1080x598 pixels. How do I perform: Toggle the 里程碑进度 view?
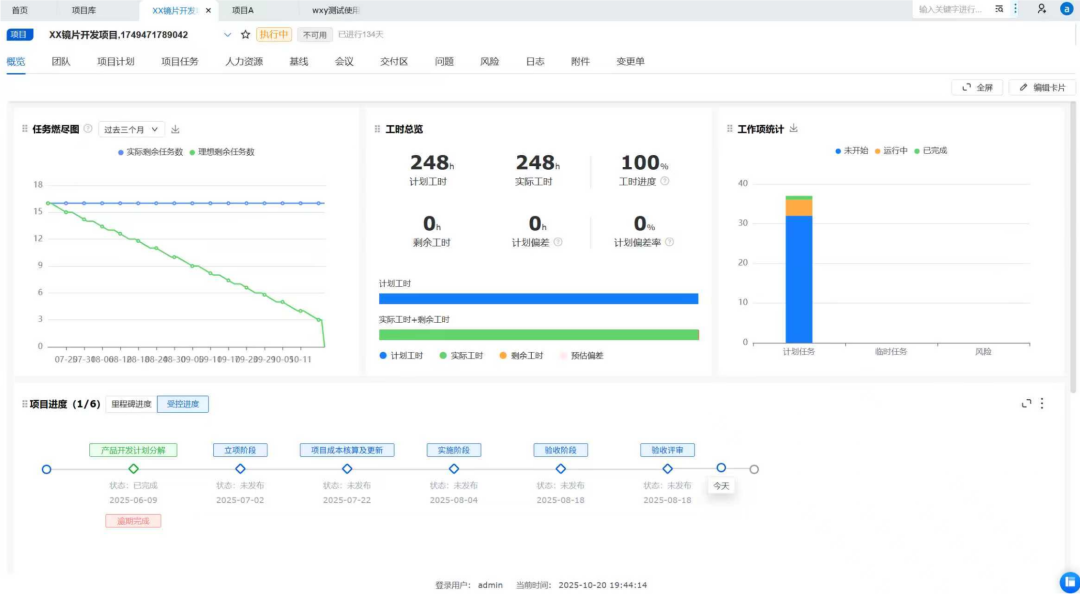click(x=131, y=404)
